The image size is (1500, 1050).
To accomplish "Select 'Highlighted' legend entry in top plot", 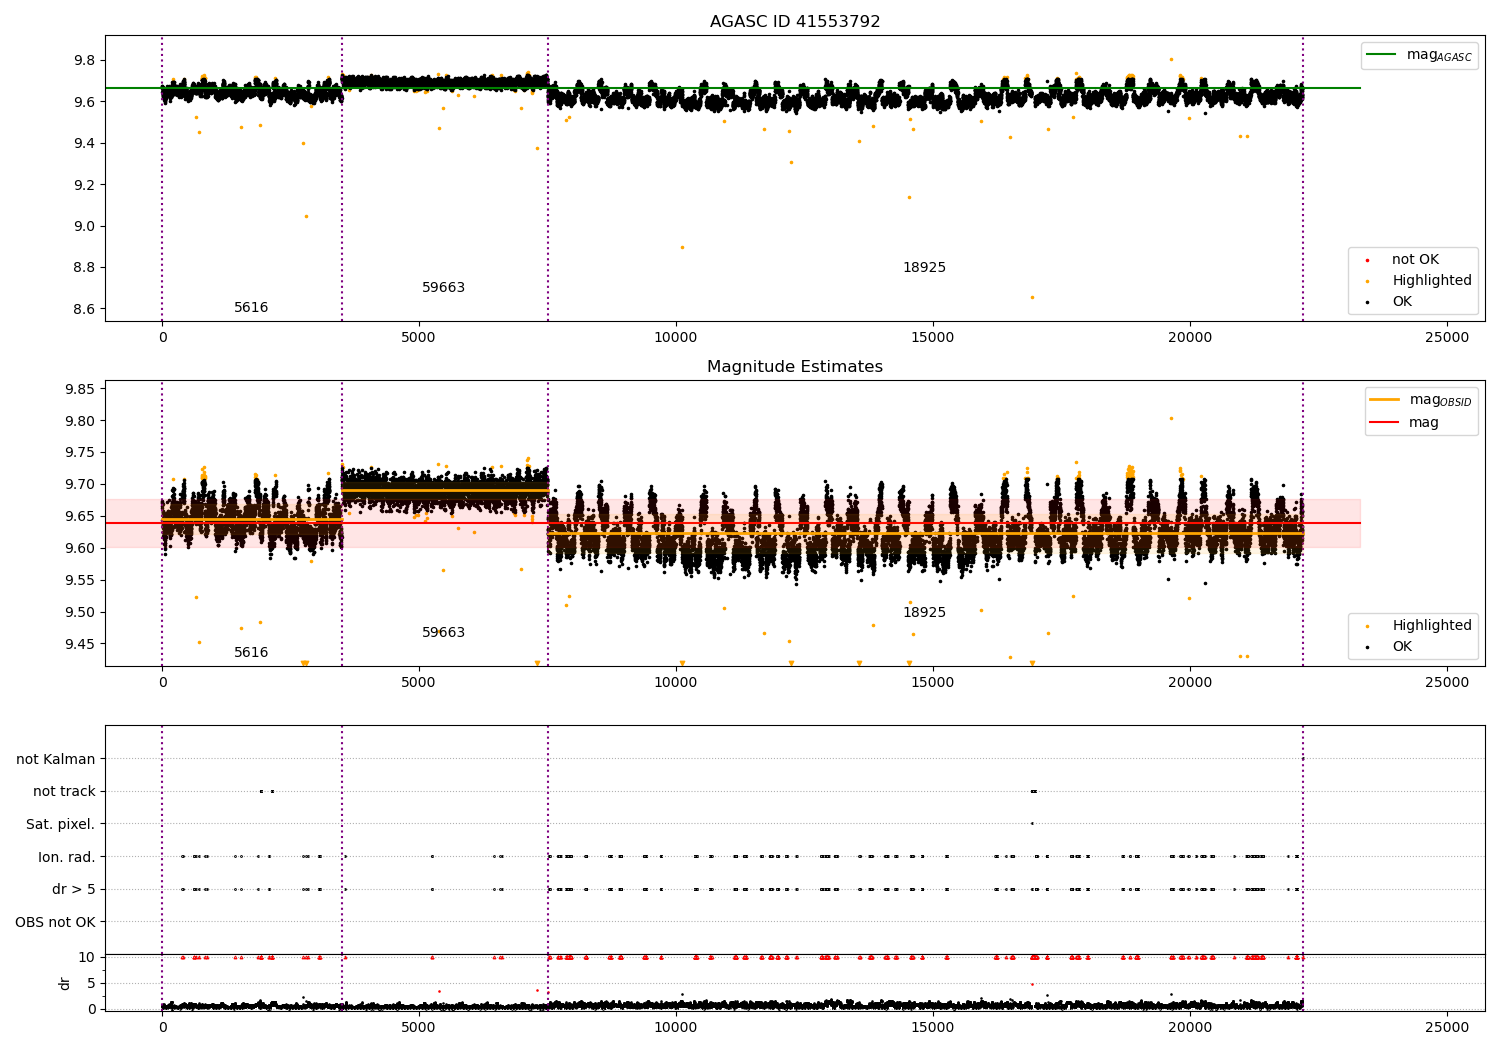I will point(1432,281).
